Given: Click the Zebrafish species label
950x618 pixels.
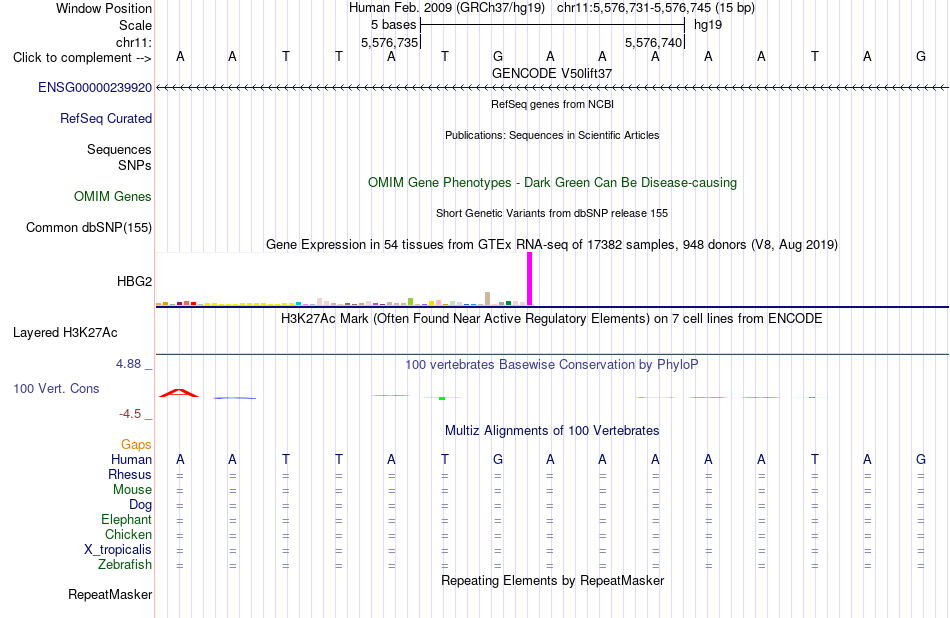Looking at the screenshot, I should click(x=125, y=565).
